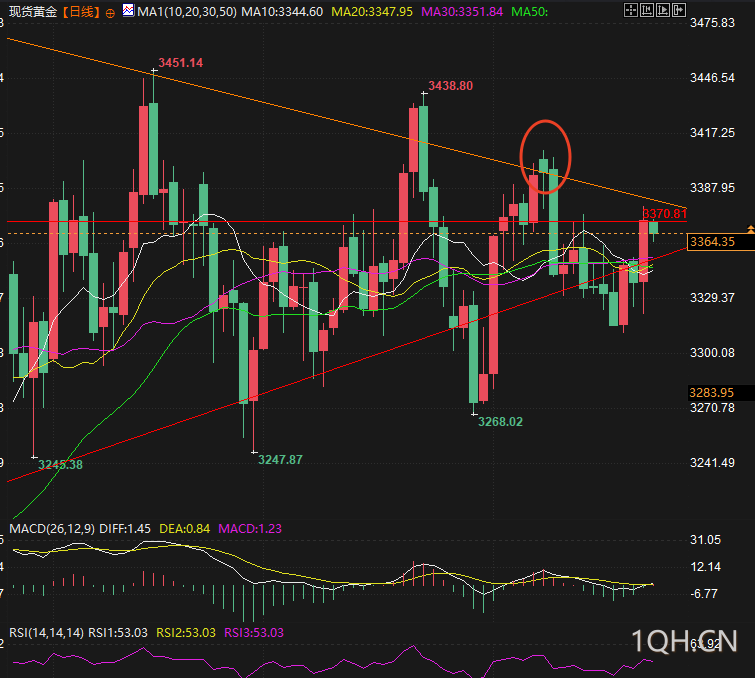Screen dimensions: 755x678
Task: Click the crosshair cursor icon in top toolbar
Action: [x=631, y=10]
